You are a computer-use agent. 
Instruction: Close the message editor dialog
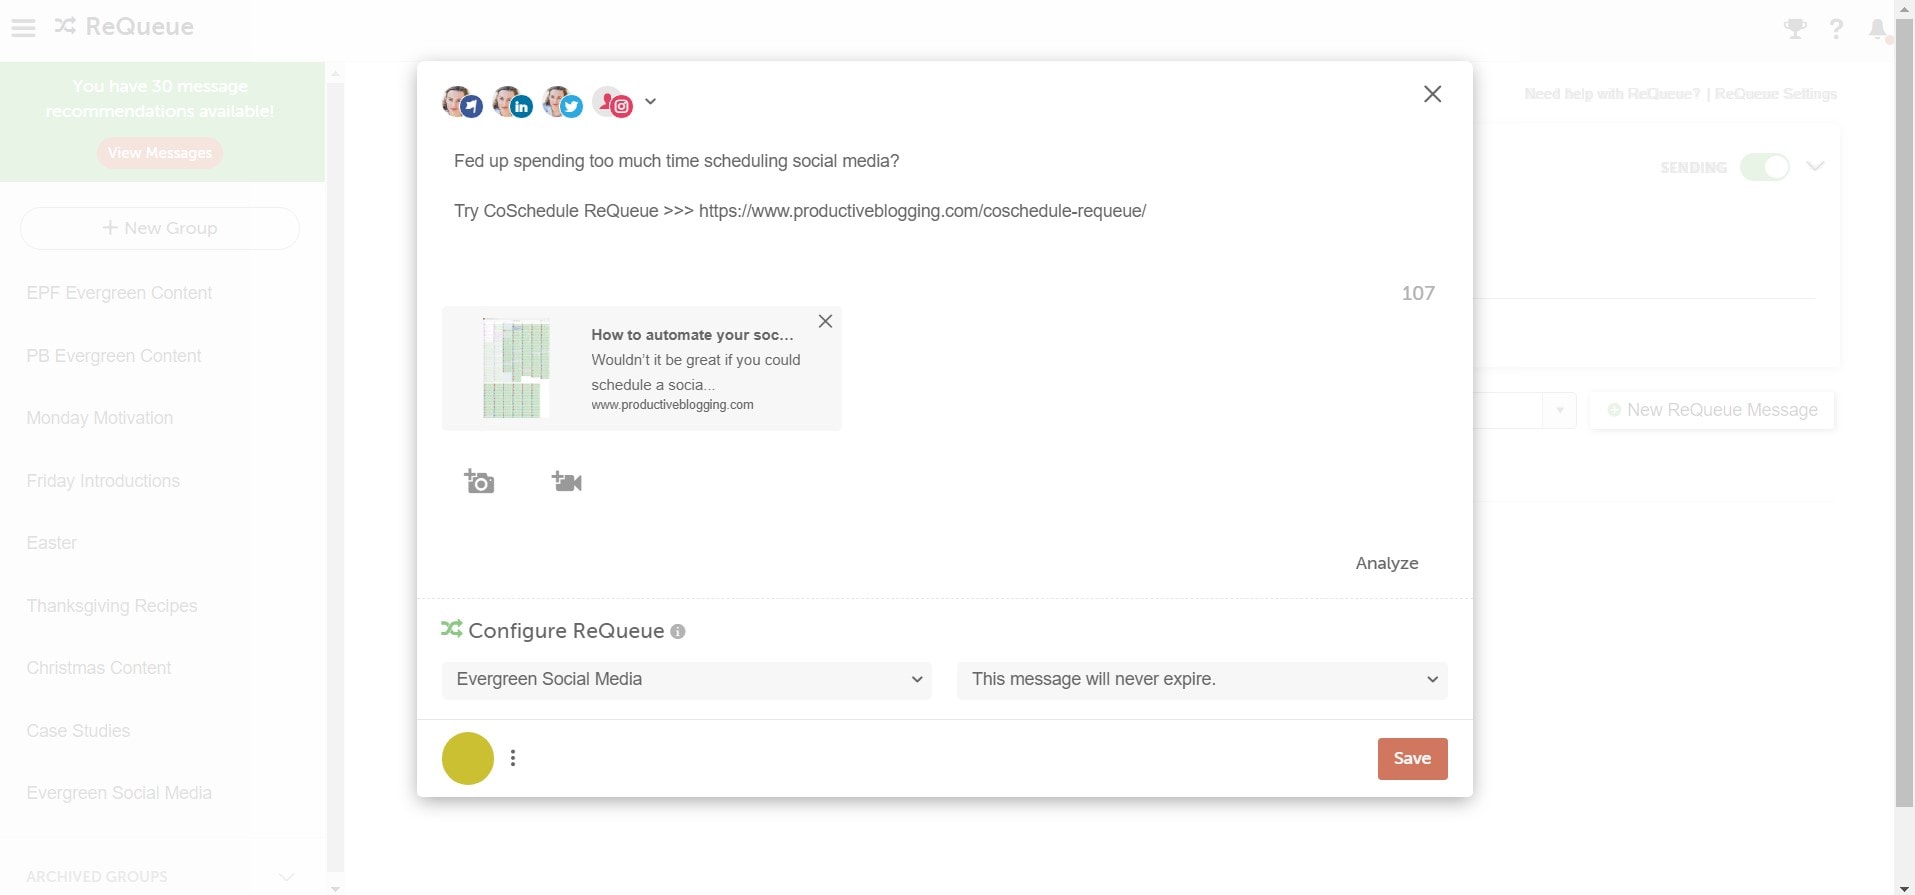click(1432, 94)
